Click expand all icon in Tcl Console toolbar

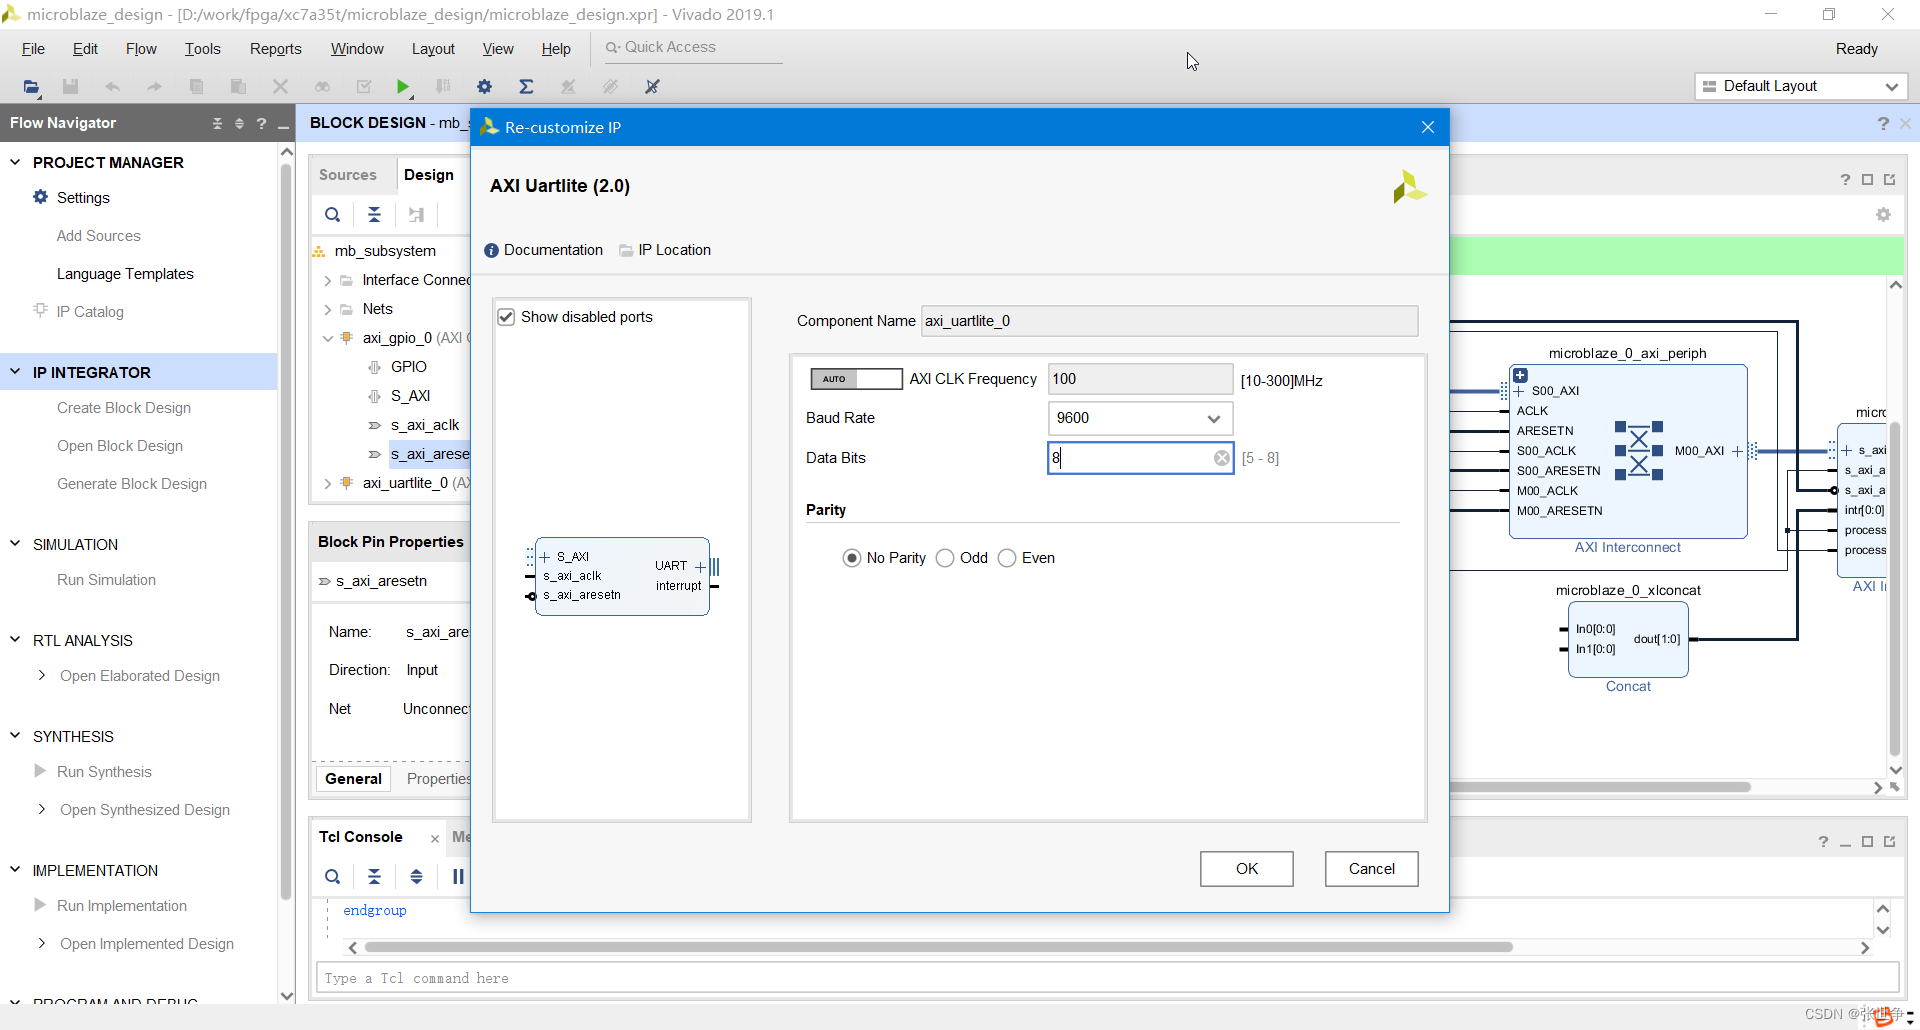point(416,877)
